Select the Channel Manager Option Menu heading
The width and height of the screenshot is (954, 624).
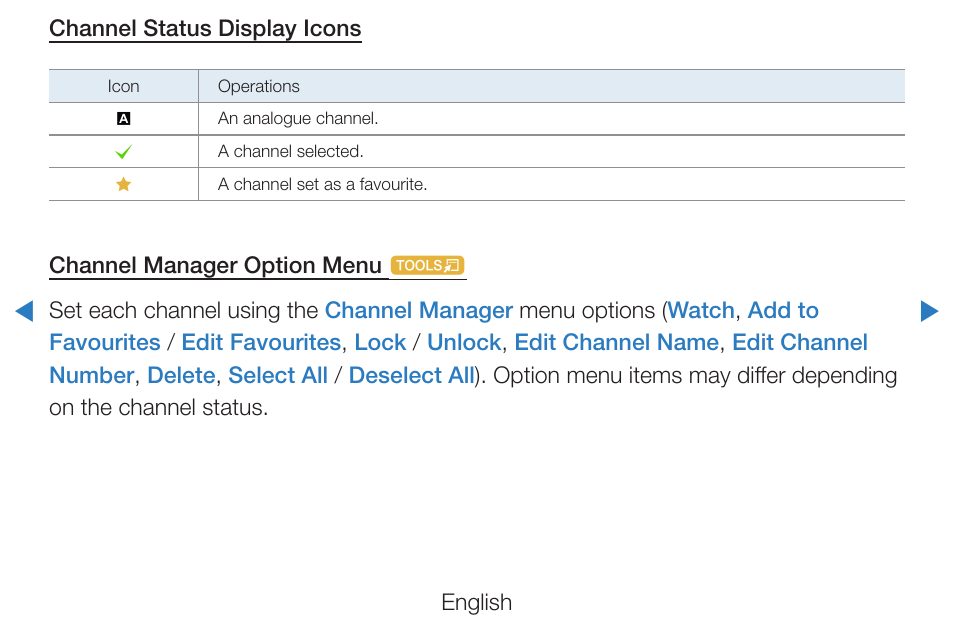[215, 265]
